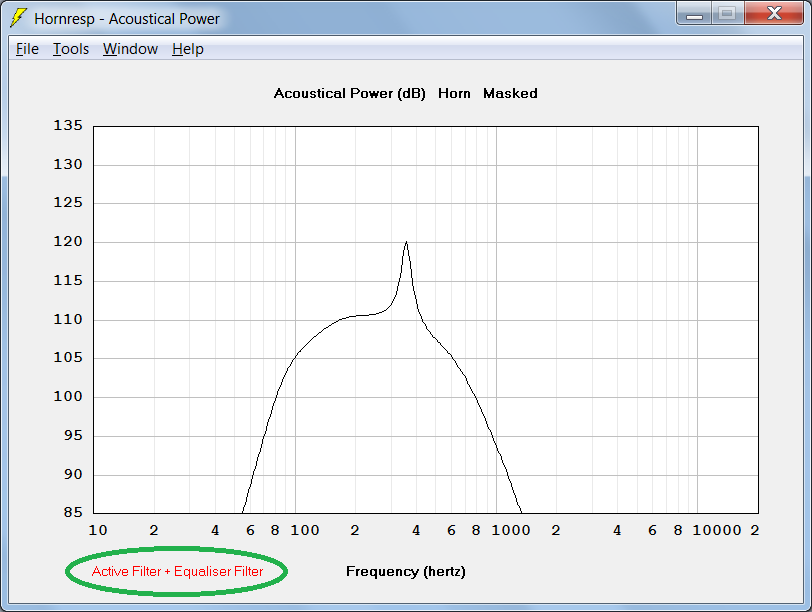Image resolution: width=812 pixels, height=612 pixels.
Task: Close the Hornresp Acoustical Power window
Action: (774, 14)
